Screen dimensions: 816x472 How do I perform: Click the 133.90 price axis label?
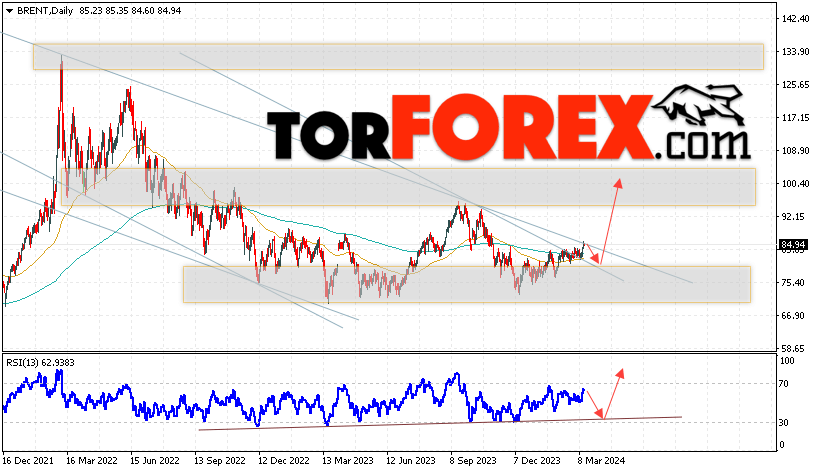[x=796, y=52]
